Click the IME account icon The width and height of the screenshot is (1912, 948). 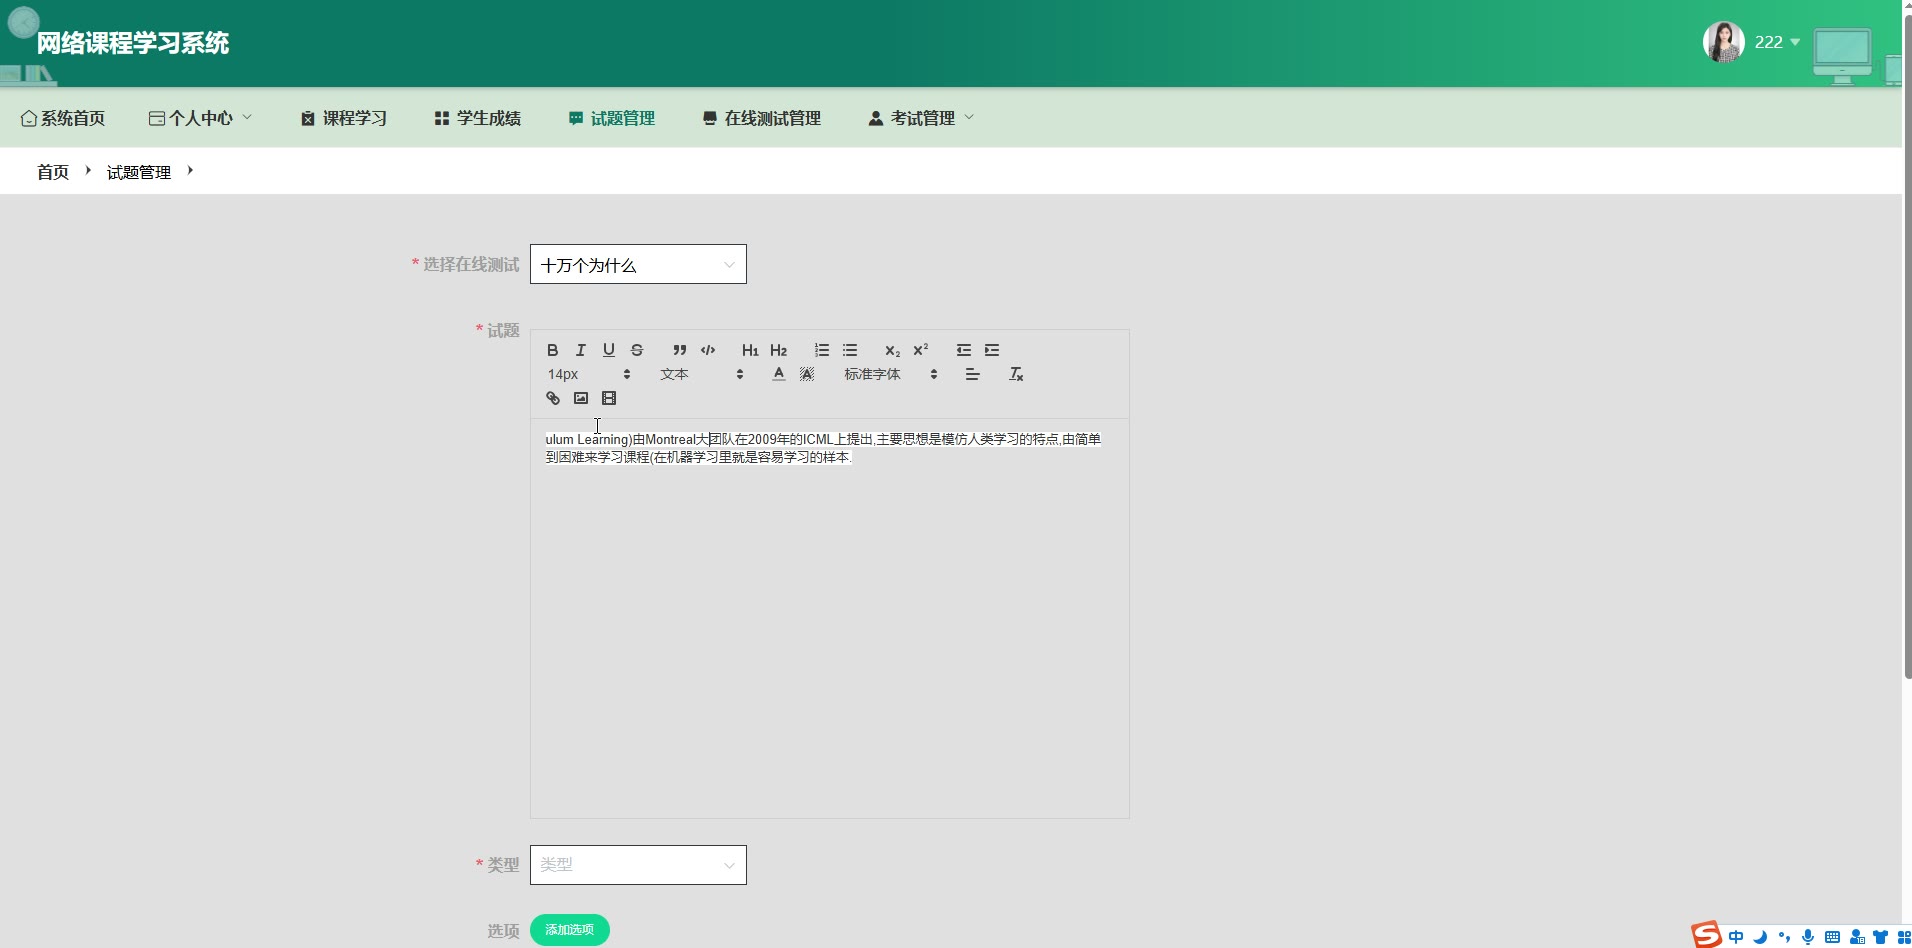click(x=1857, y=937)
